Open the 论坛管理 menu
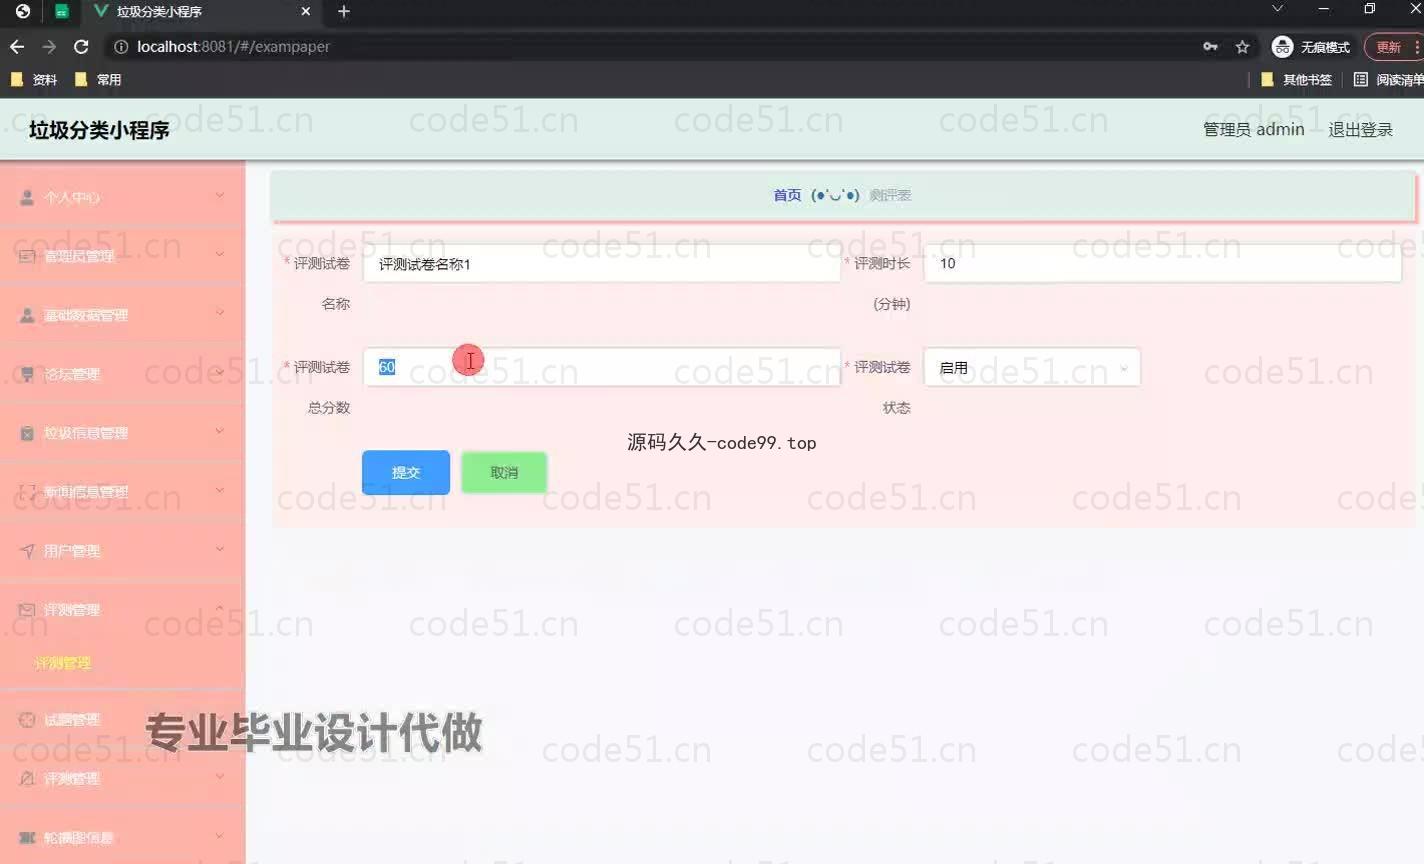The width and height of the screenshot is (1424, 864). (x=122, y=375)
